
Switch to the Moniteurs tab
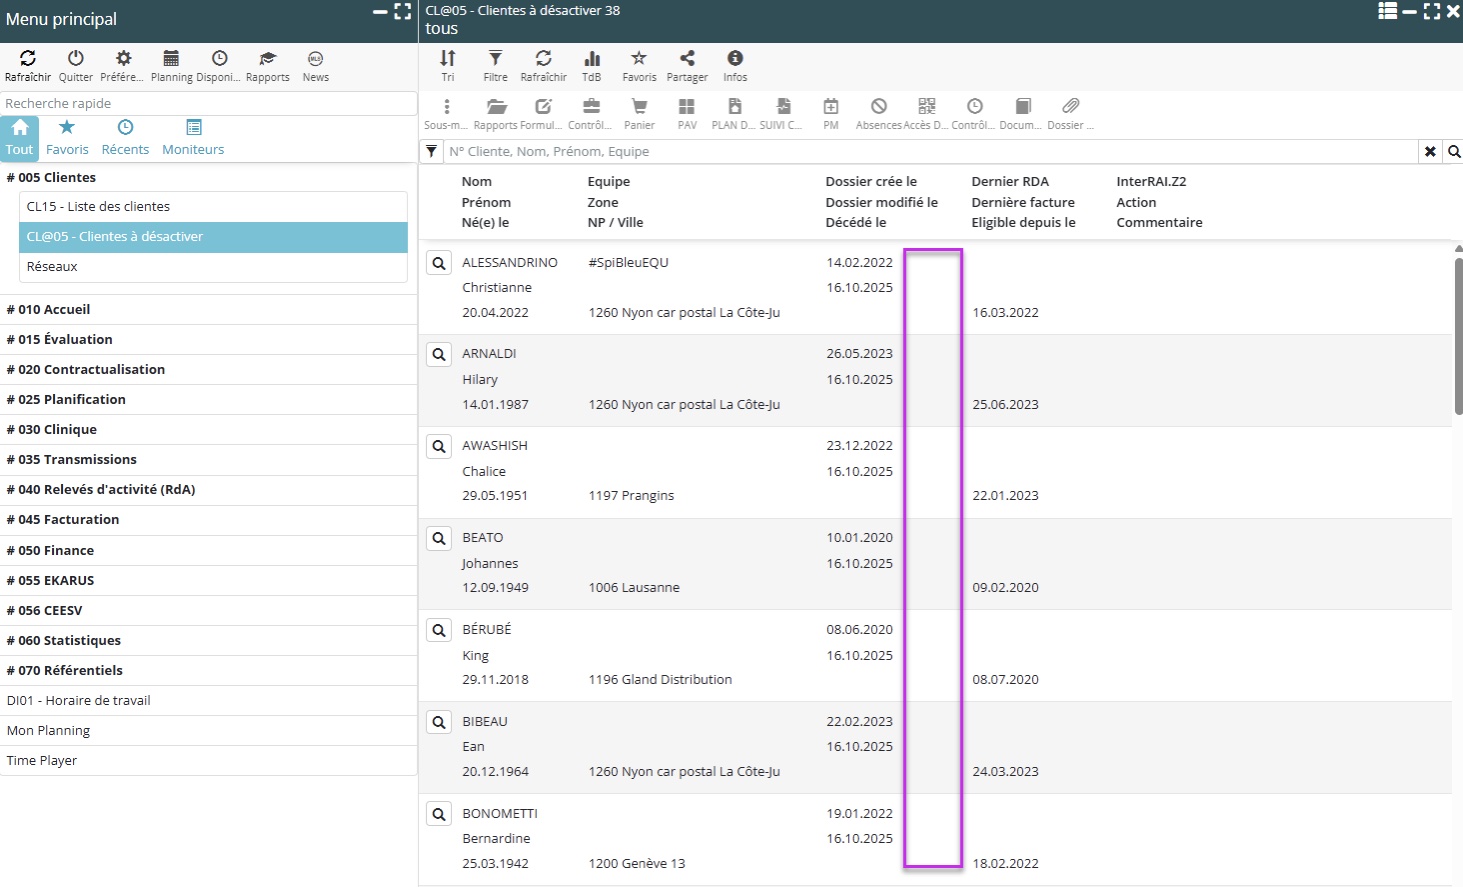pyautogui.click(x=193, y=138)
